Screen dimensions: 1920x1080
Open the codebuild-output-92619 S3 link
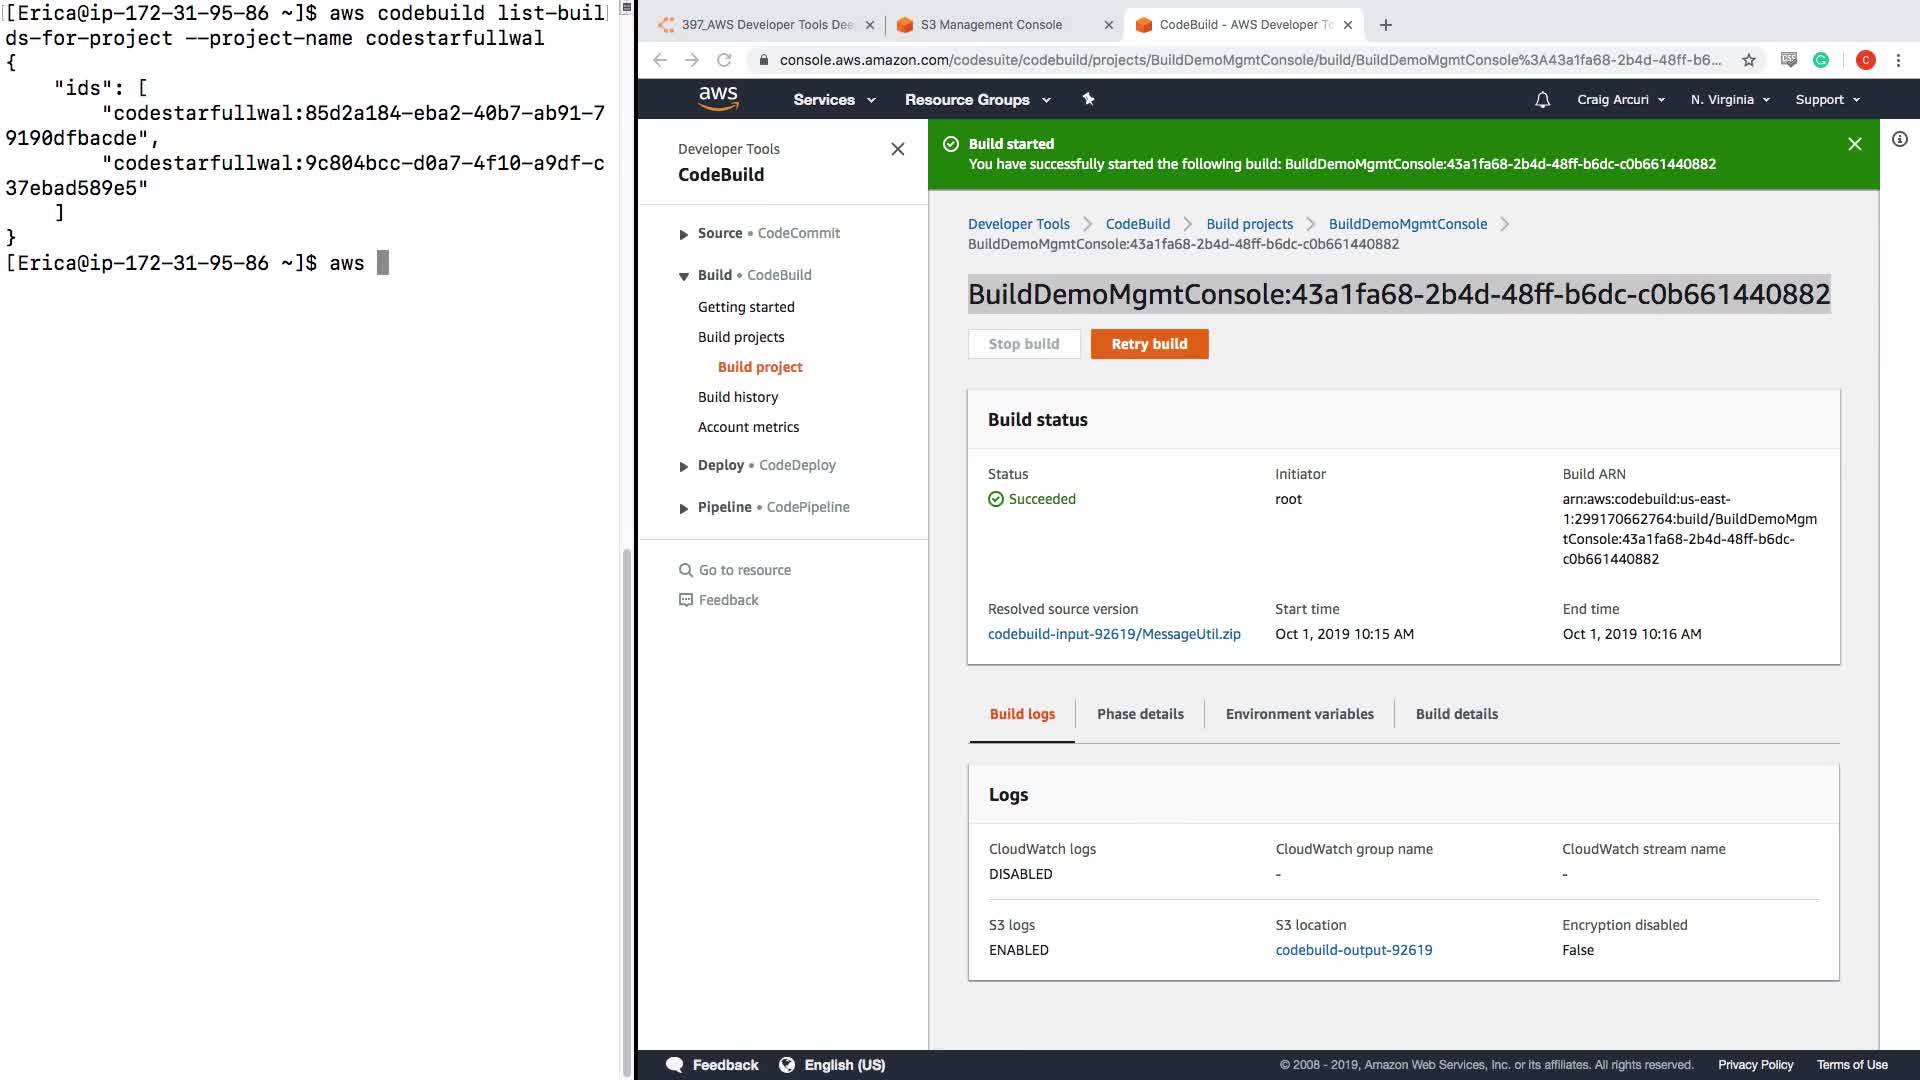[x=1353, y=950]
